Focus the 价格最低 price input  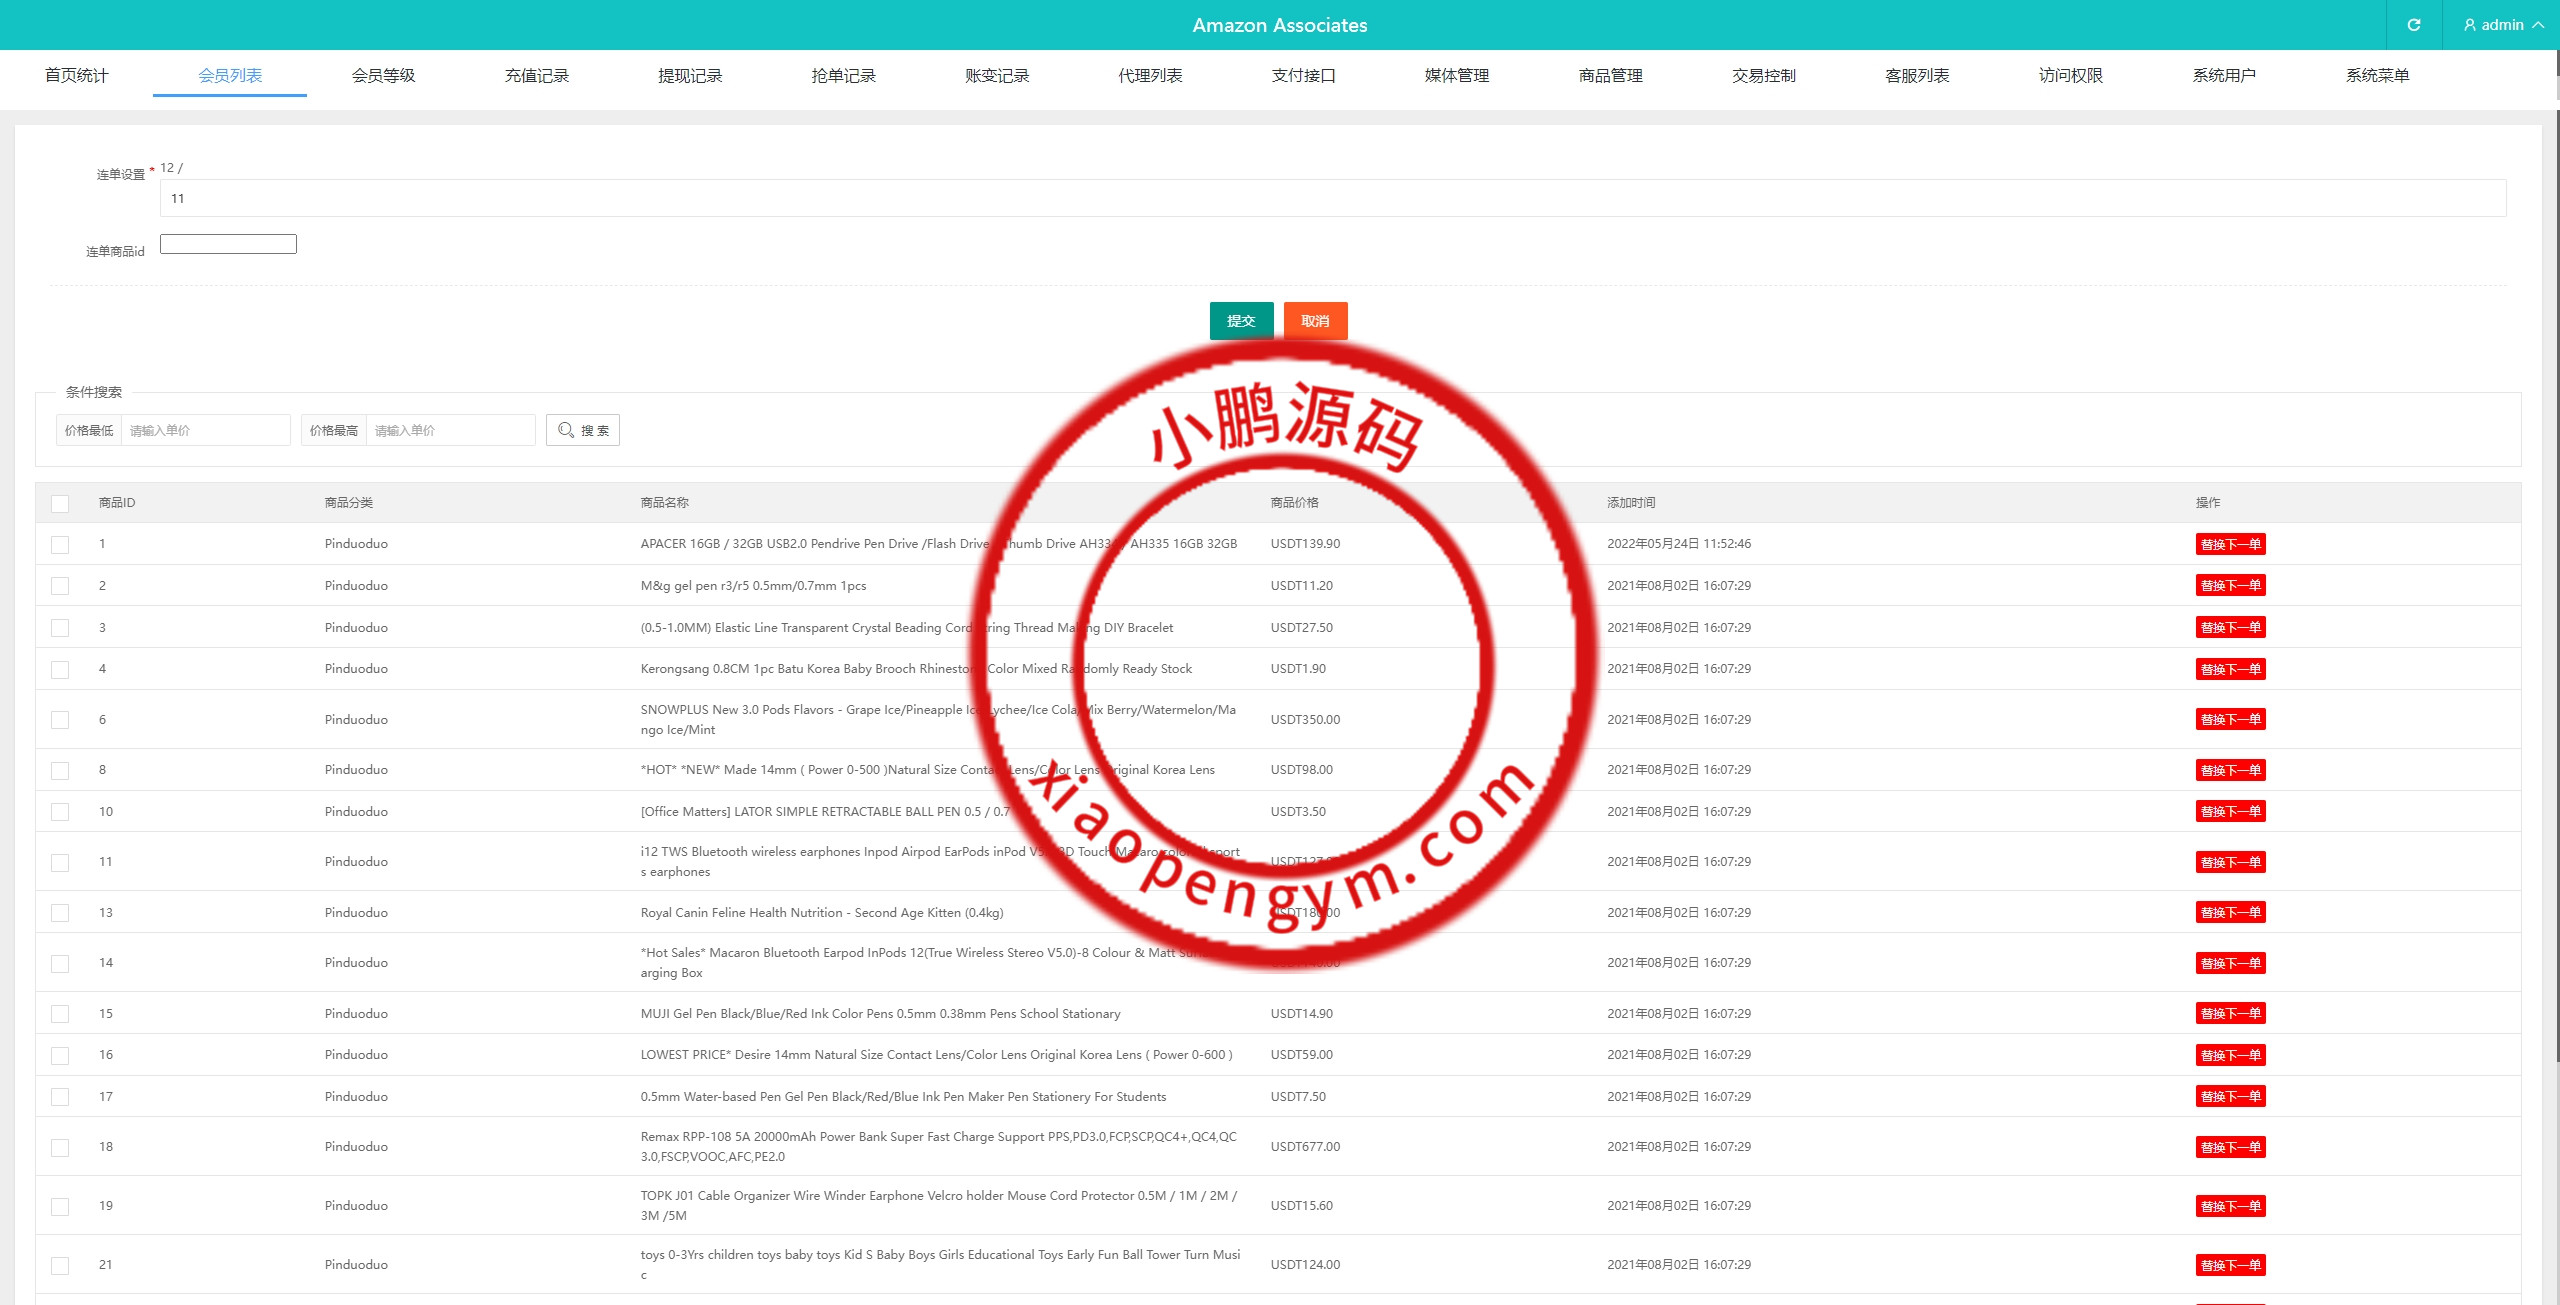(x=205, y=430)
